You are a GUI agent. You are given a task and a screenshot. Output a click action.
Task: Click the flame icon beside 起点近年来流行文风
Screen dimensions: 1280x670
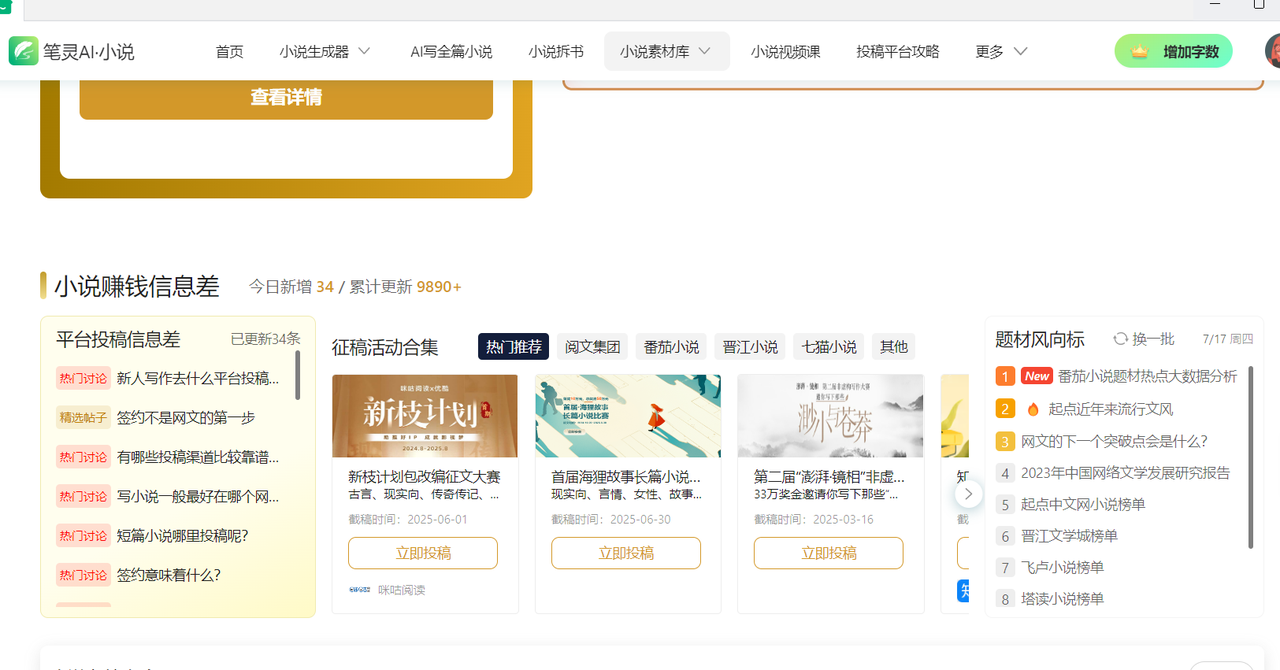(x=1033, y=408)
